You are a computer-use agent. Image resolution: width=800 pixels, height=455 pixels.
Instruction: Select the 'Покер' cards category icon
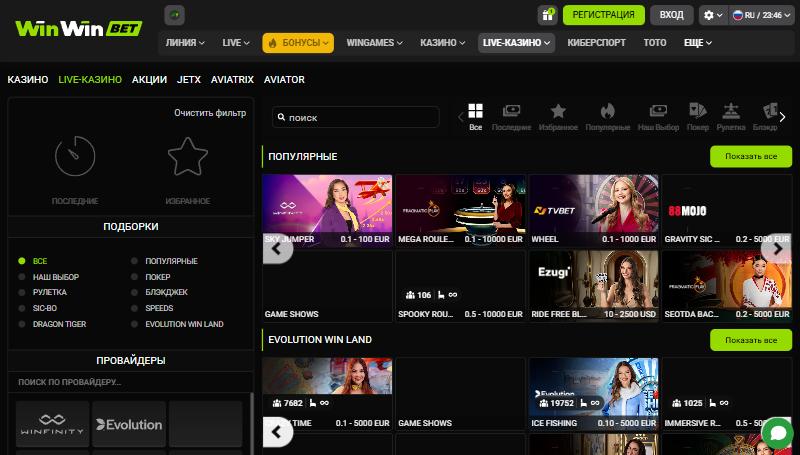pos(697,117)
